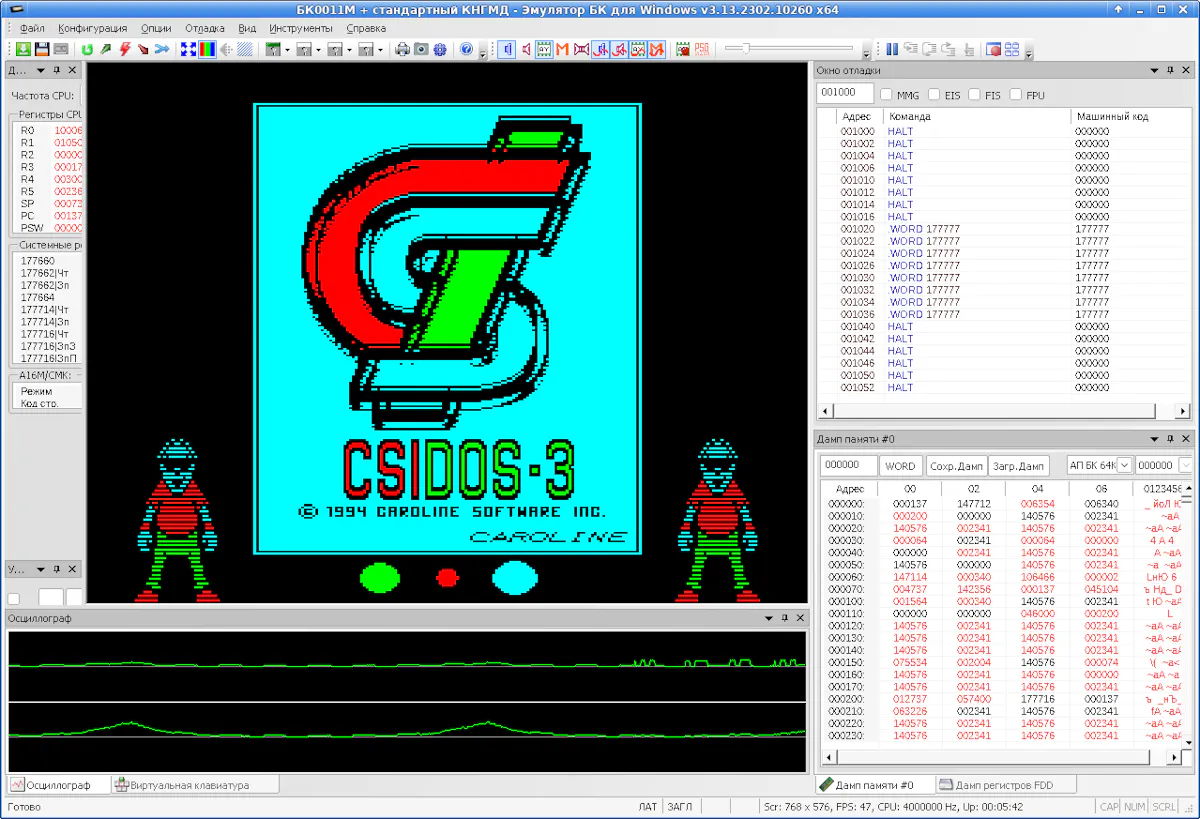
Task: Open the tape cassette manager icon
Action: tap(61, 49)
